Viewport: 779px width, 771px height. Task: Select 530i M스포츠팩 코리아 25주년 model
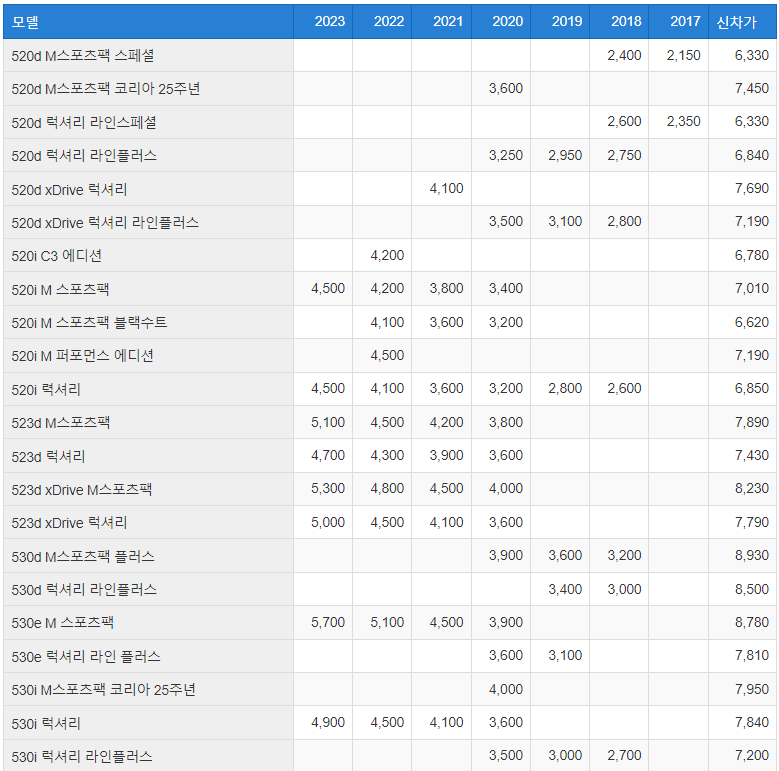[103, 690]
